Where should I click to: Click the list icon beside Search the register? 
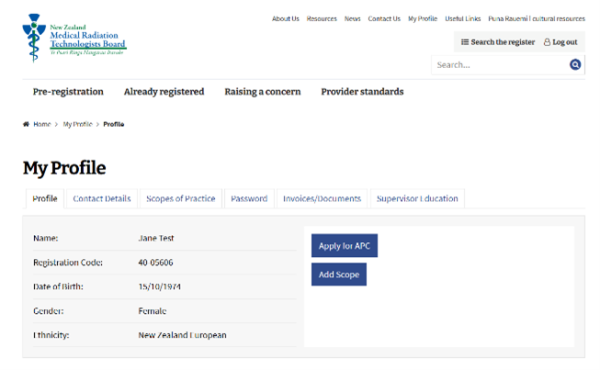465,42
